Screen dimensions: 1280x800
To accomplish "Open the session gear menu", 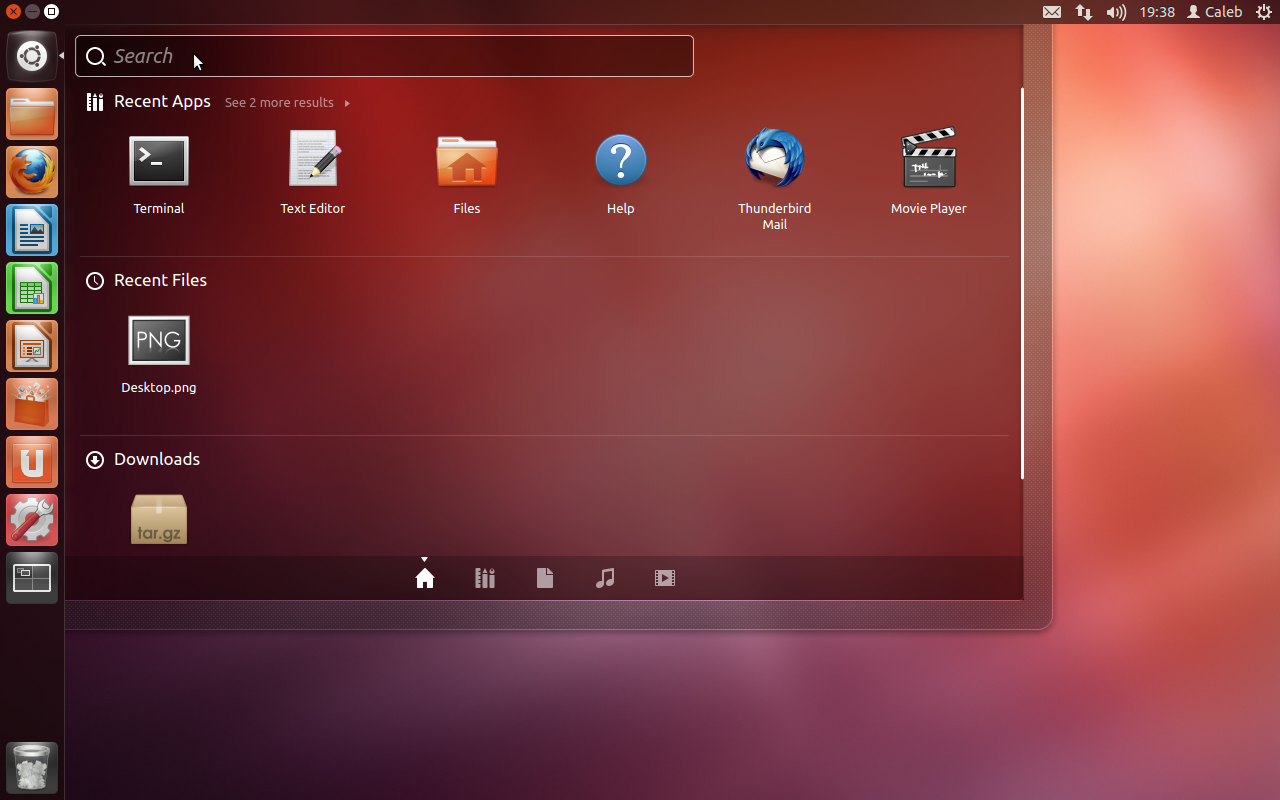I will tap(1264, 12).
